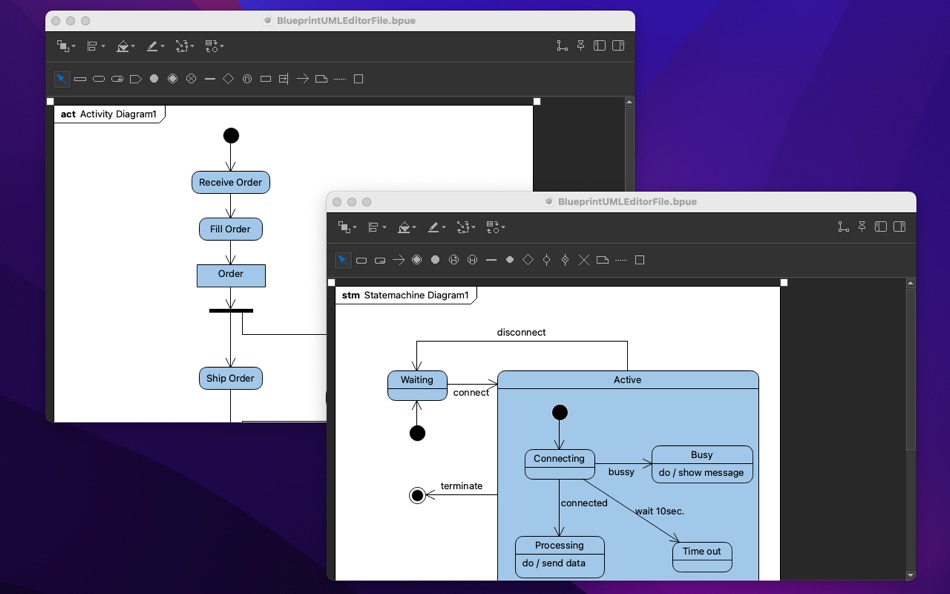The width and height of the screenshot is (950, 594).
Task: Choose the dashed anchor line tool in Statemachine window
Action: tap(620, 260)
